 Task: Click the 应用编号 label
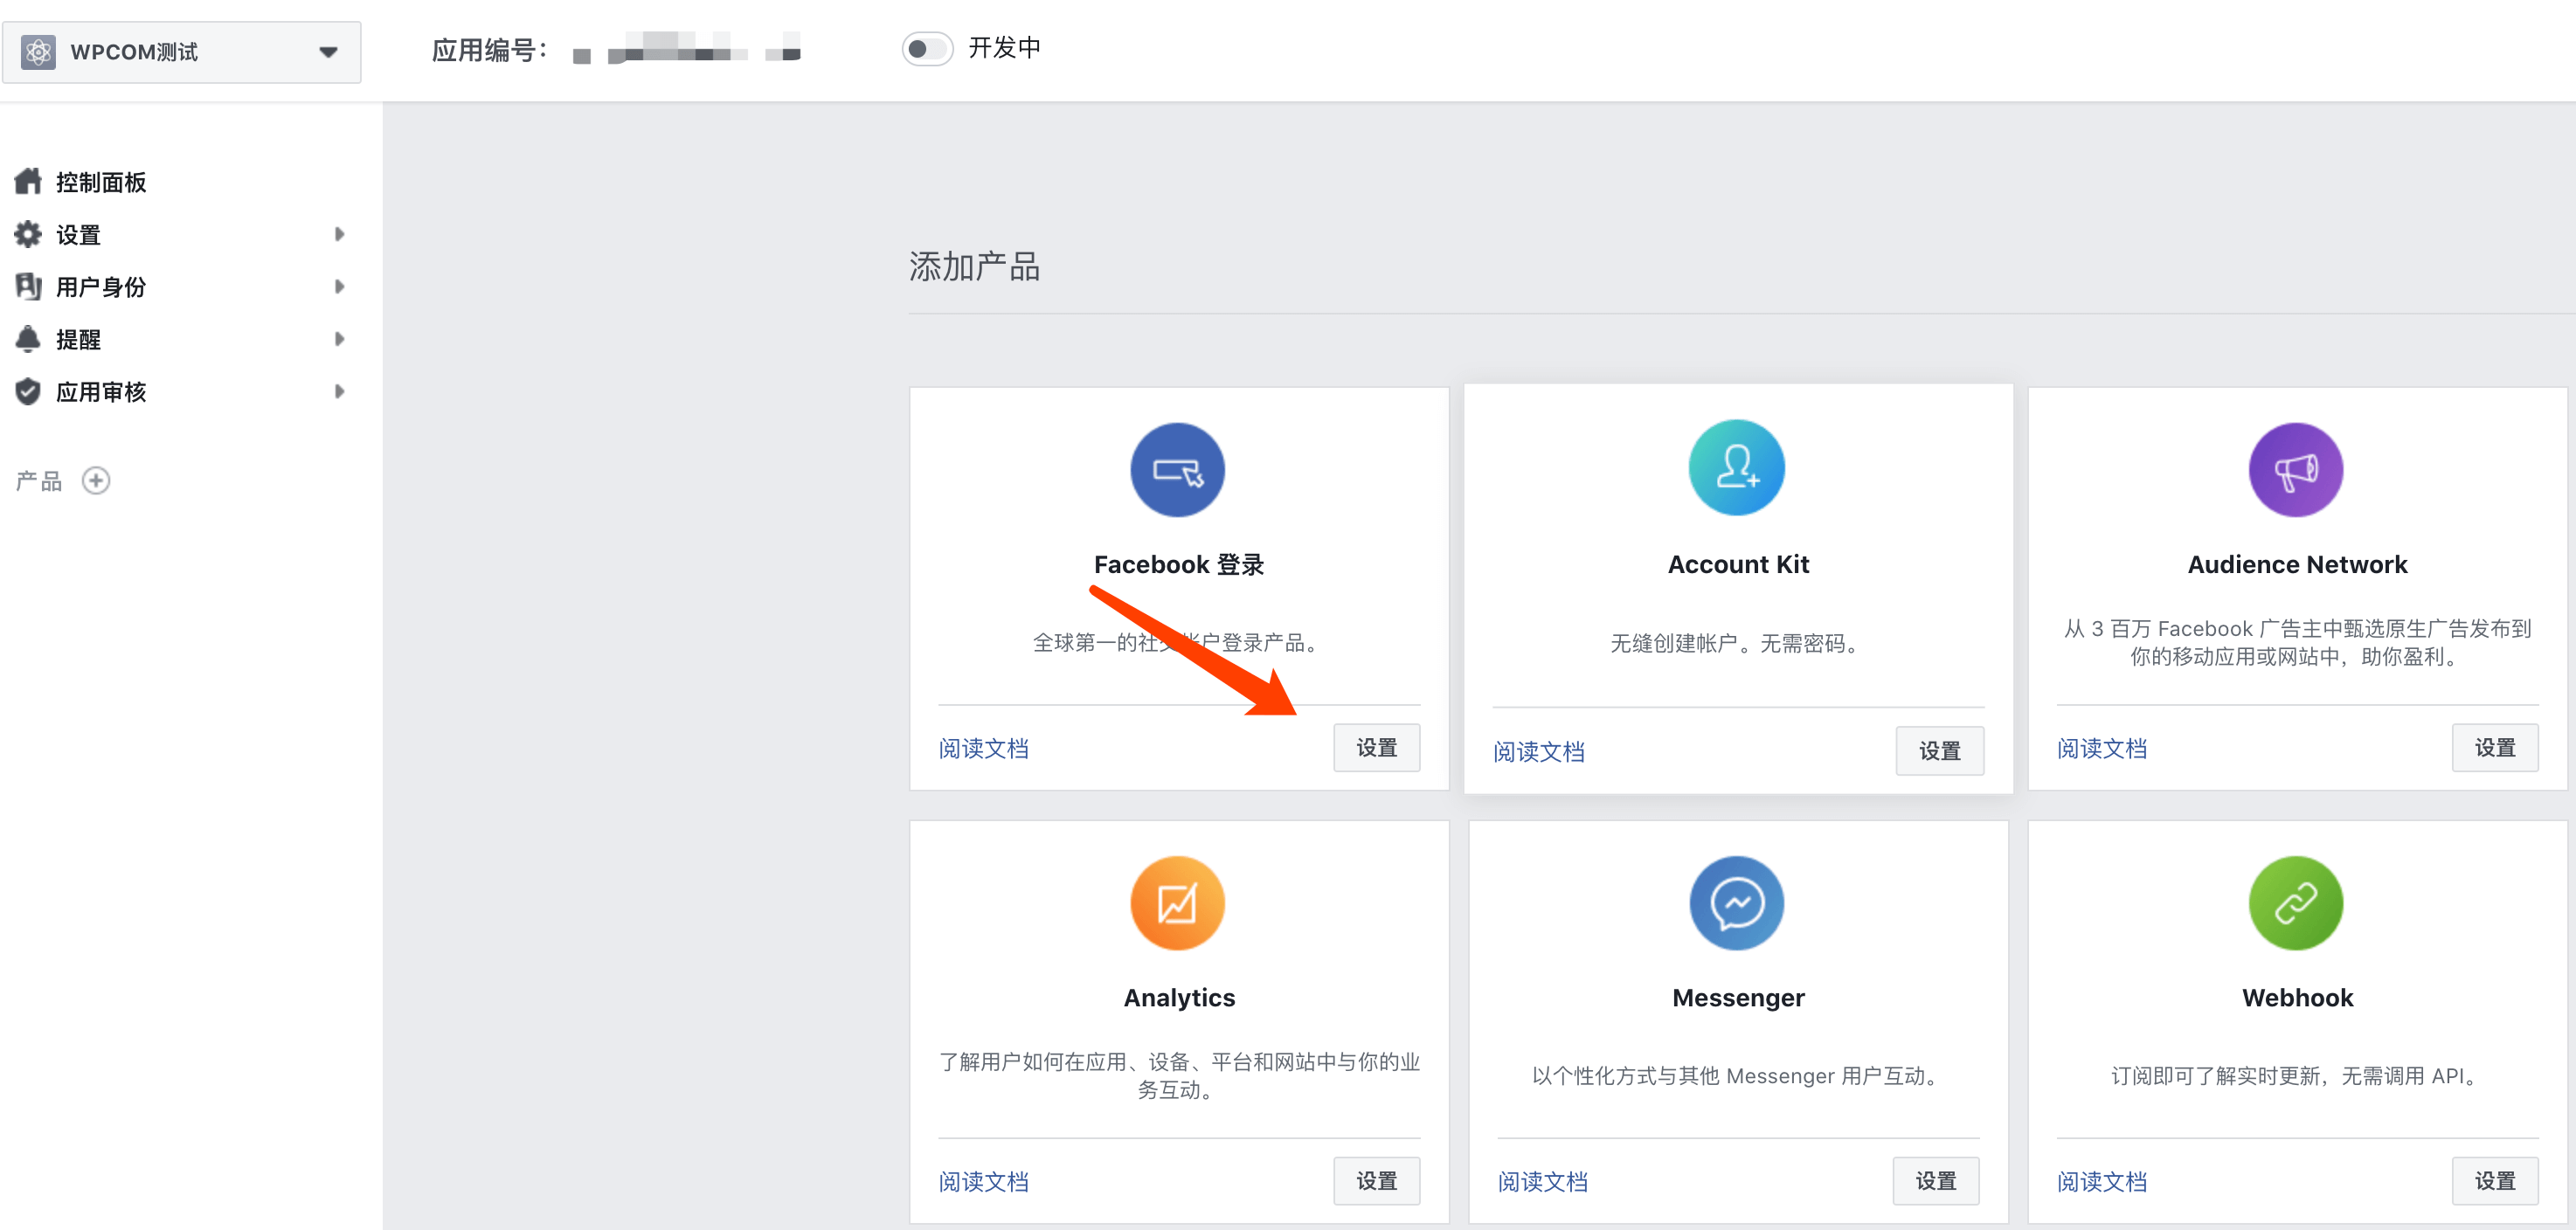pos(490,50)
